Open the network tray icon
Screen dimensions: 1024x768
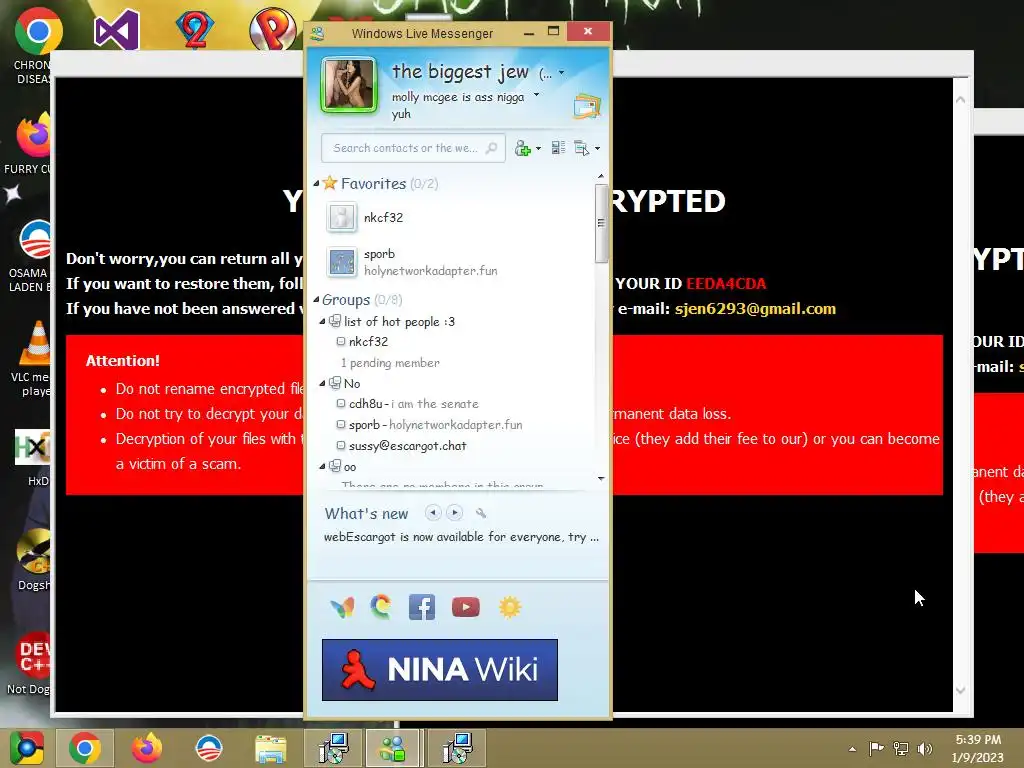(901, 749)
